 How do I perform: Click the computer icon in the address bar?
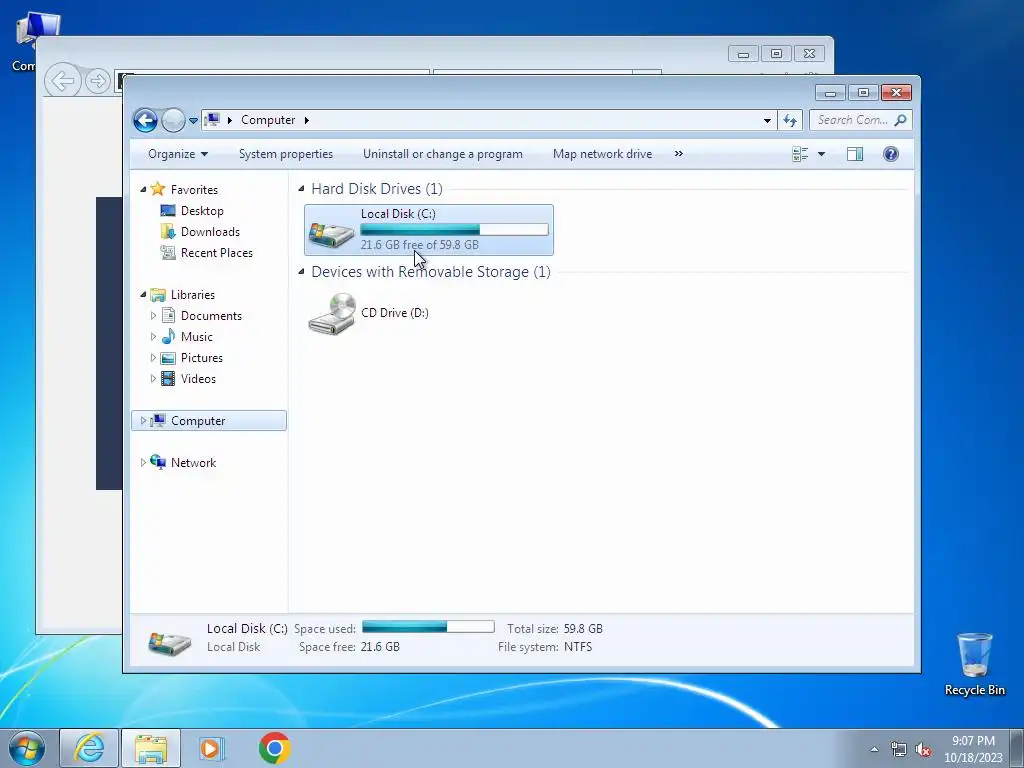[212, 120]
